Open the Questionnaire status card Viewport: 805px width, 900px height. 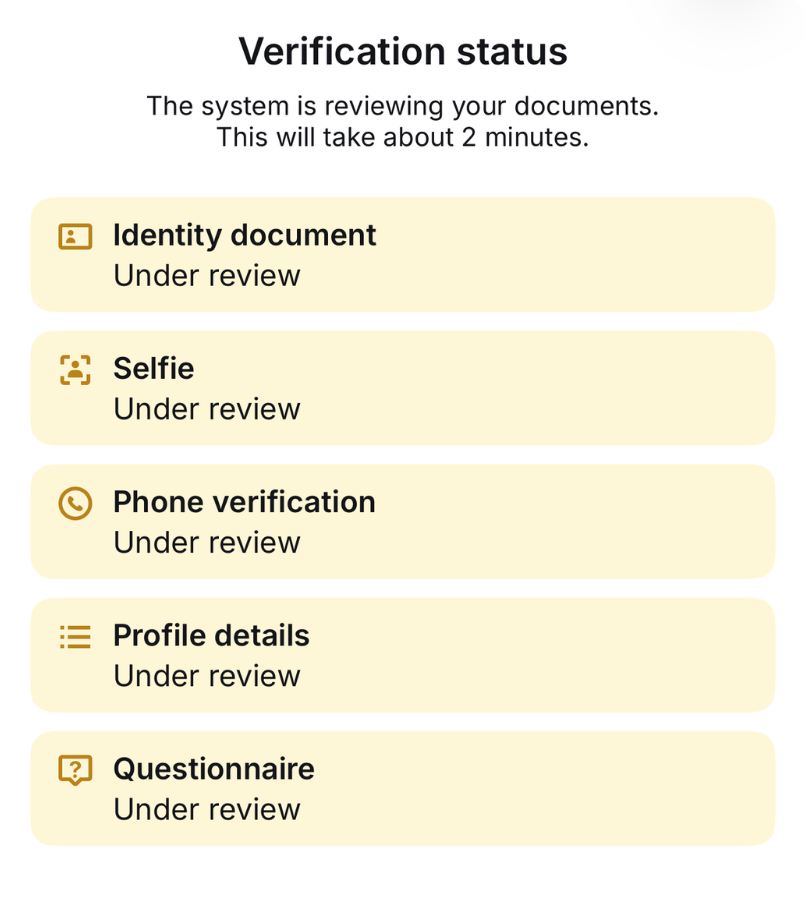403,789
